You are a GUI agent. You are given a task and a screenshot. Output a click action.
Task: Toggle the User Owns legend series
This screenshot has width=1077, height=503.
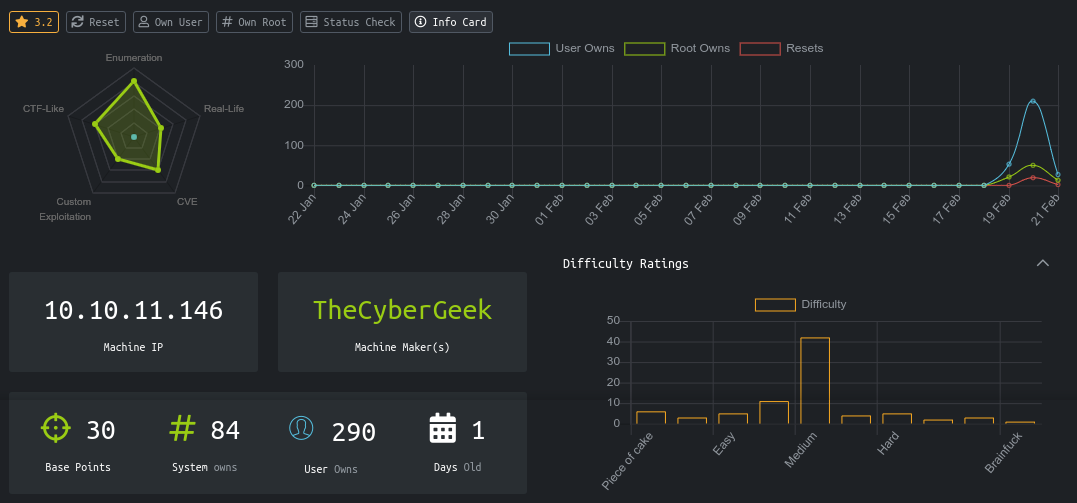point(547,48)
